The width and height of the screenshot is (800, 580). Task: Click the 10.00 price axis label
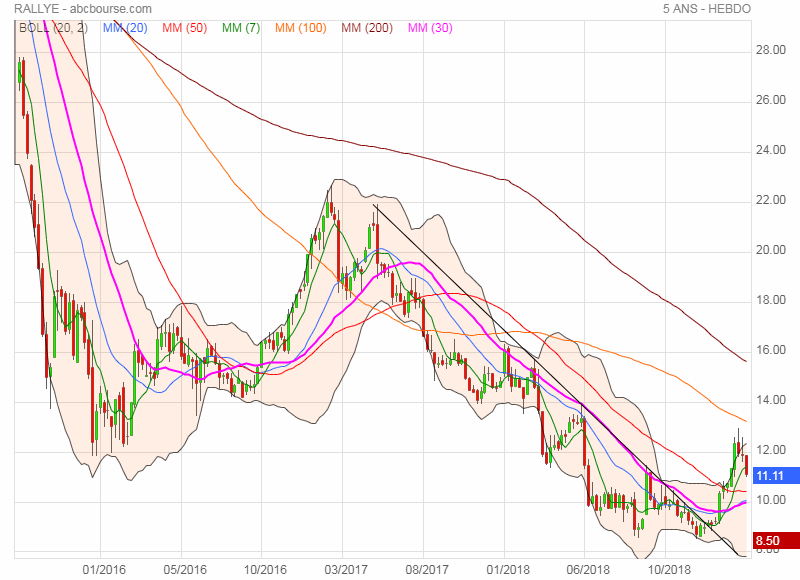tap(770, 500)
